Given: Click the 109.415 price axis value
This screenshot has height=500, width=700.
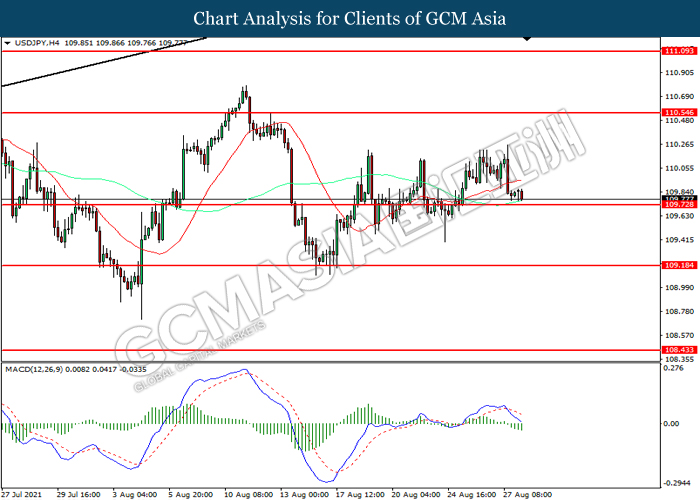Looking at the screenshot, I should coord(679,240).
